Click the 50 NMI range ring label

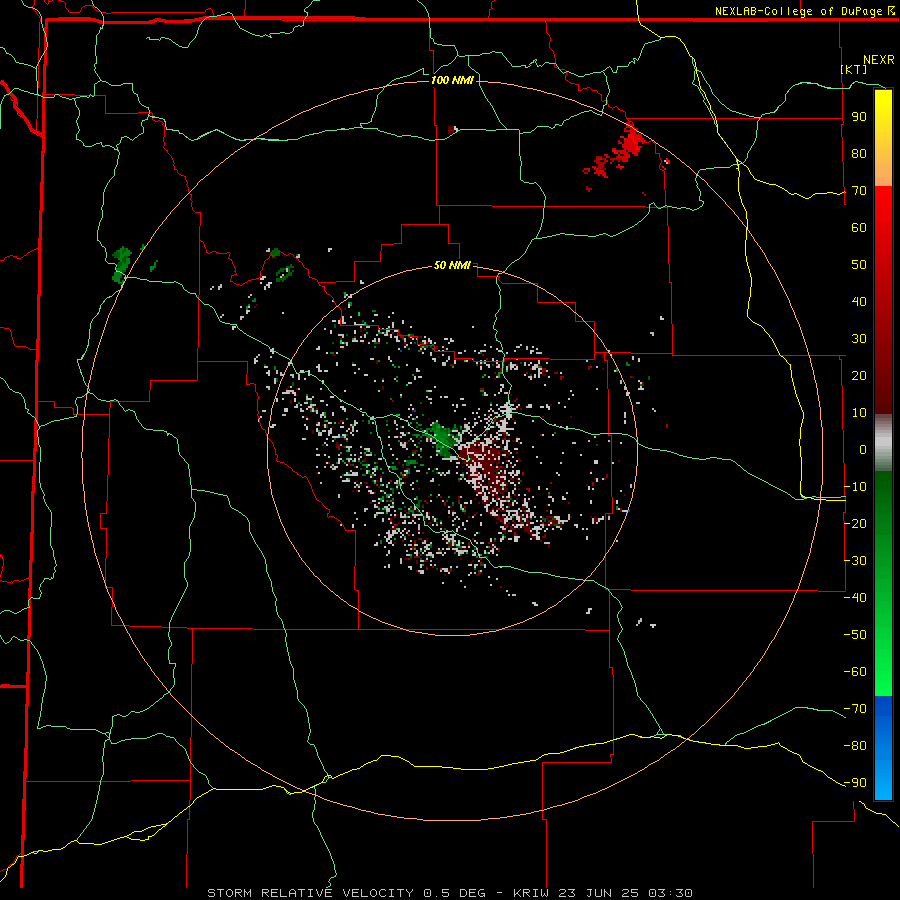pyautogui.click(x=452, y=265)
